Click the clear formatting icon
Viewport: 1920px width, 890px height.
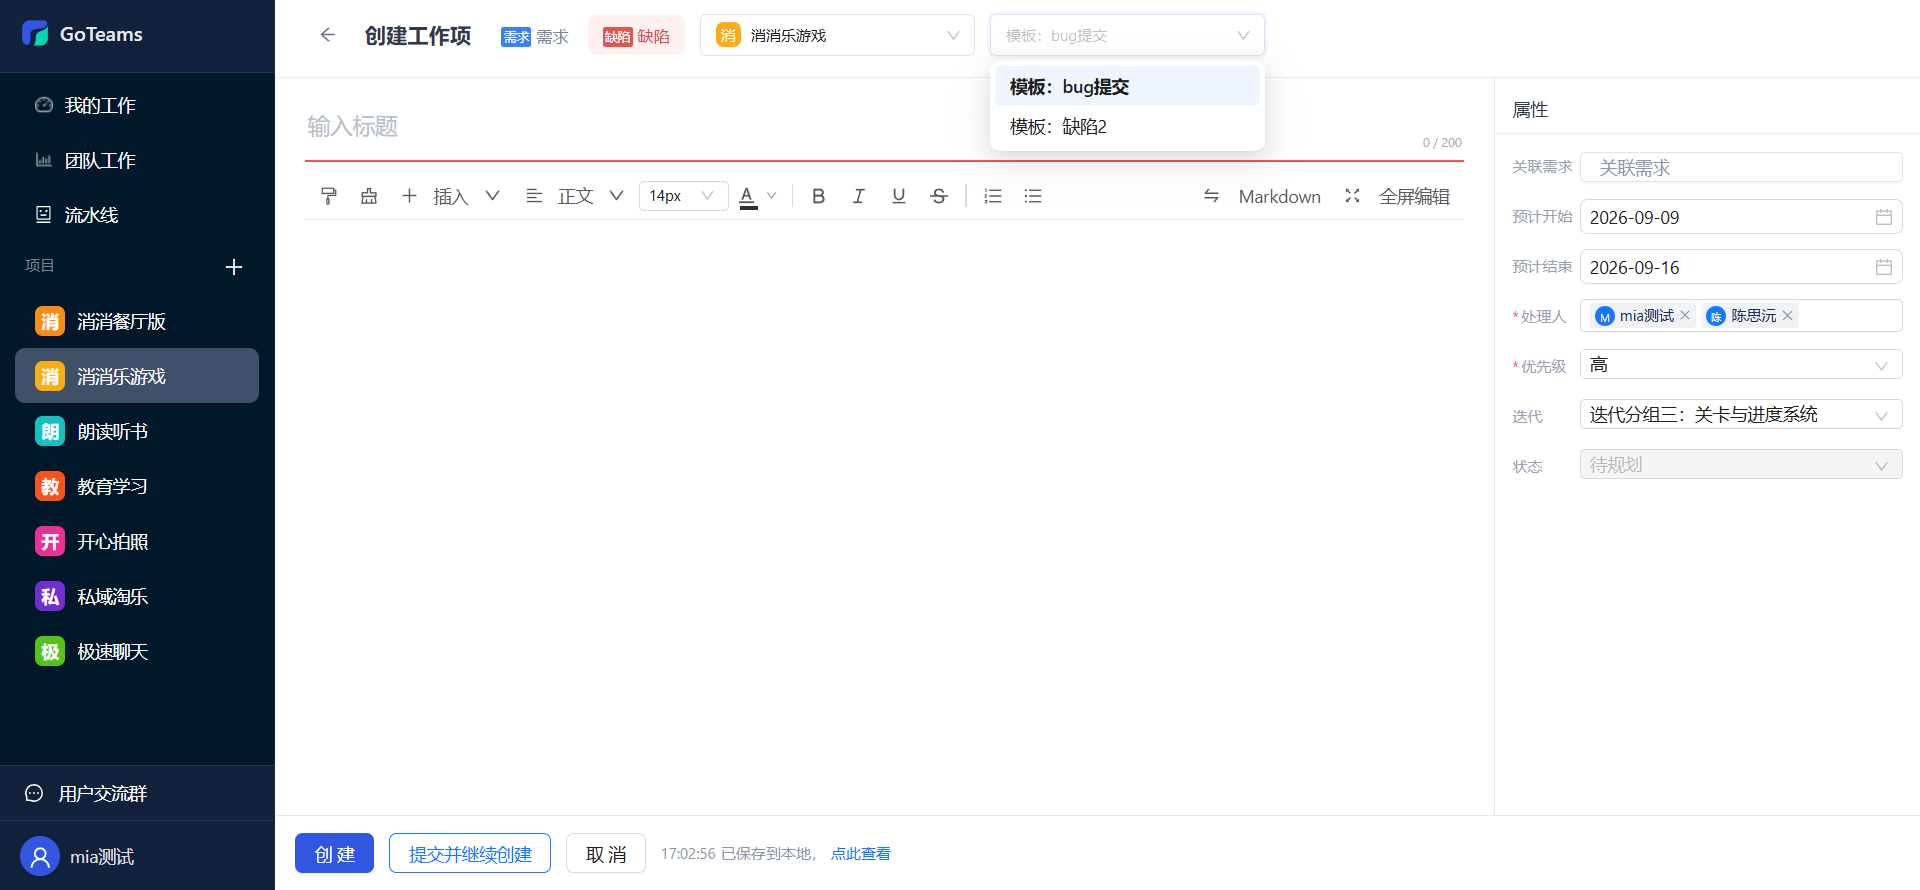(x=369, y=196)
